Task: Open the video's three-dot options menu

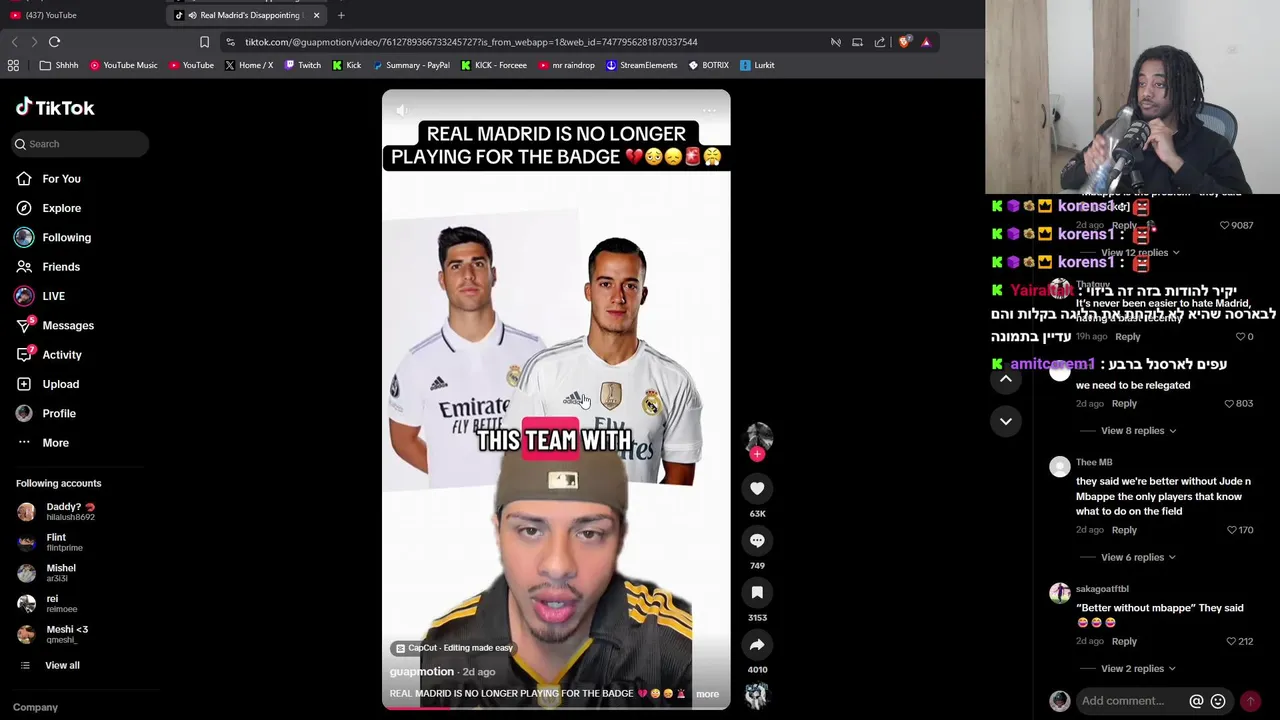Action: click(x=709, y=110)
